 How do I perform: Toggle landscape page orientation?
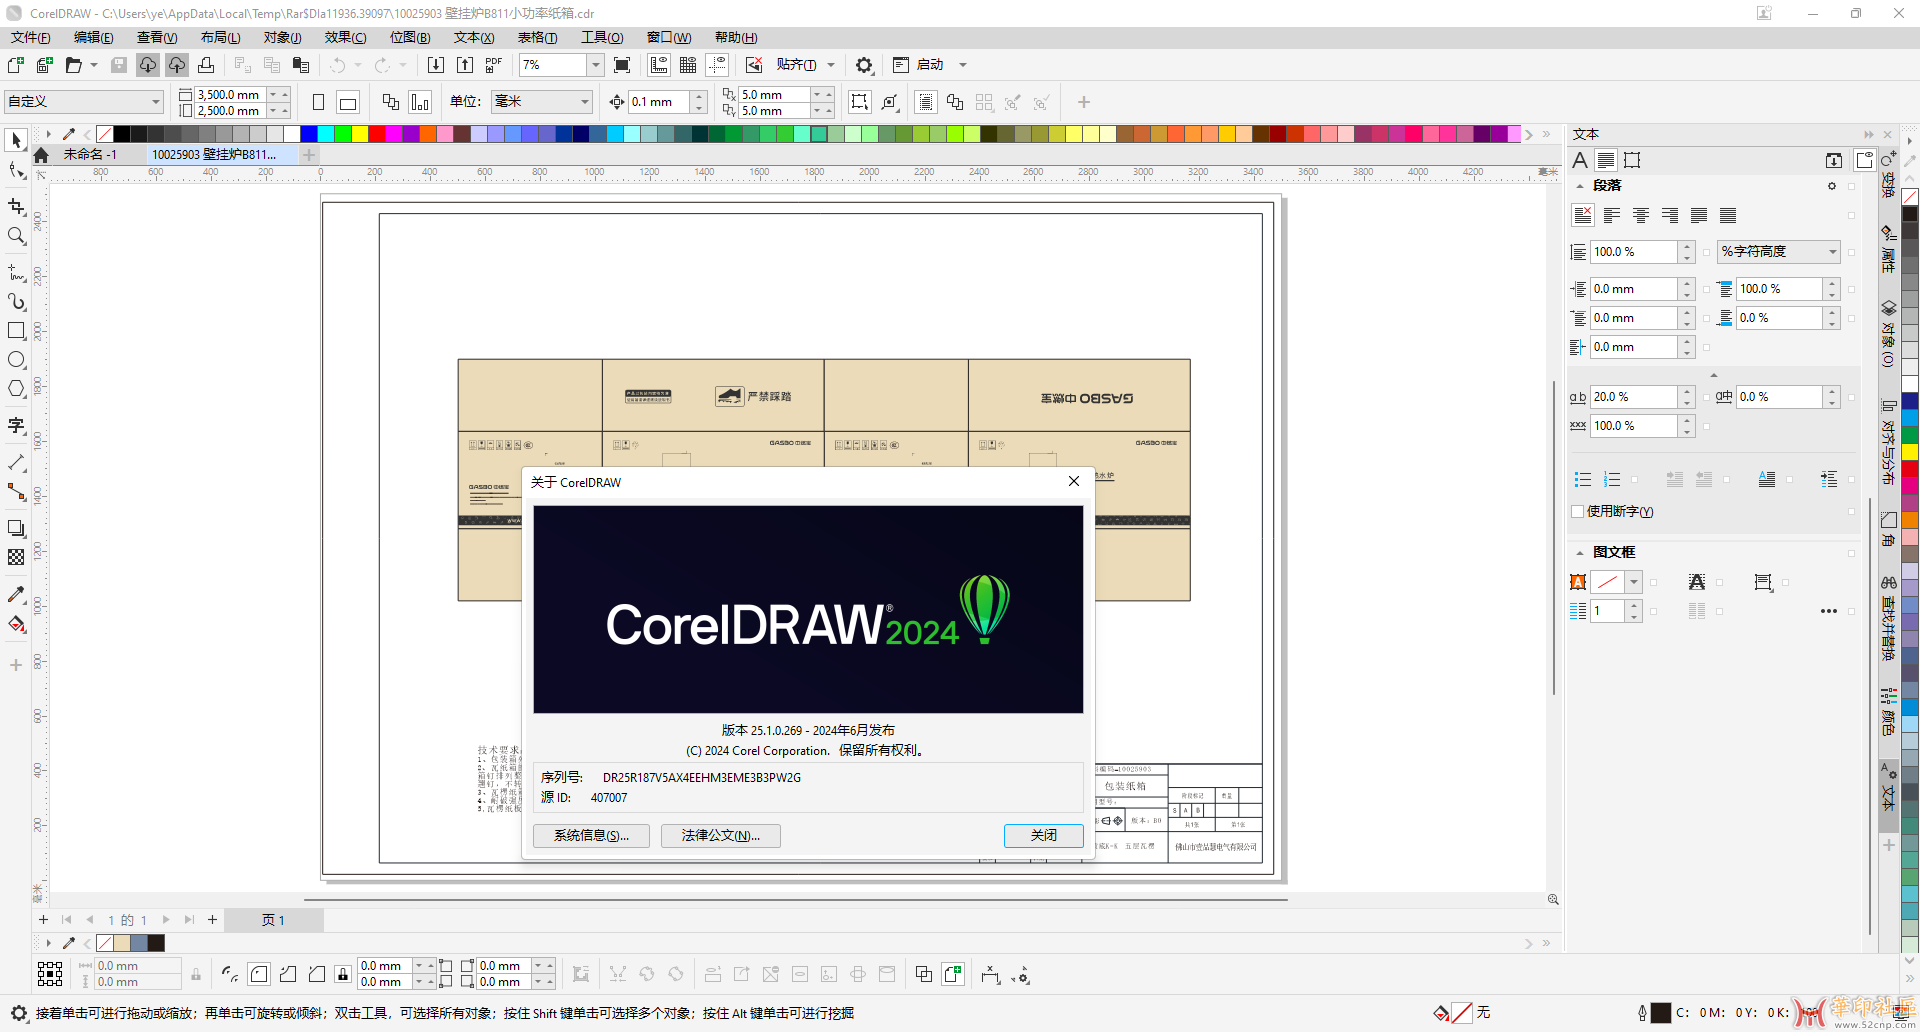pos(348,102)
